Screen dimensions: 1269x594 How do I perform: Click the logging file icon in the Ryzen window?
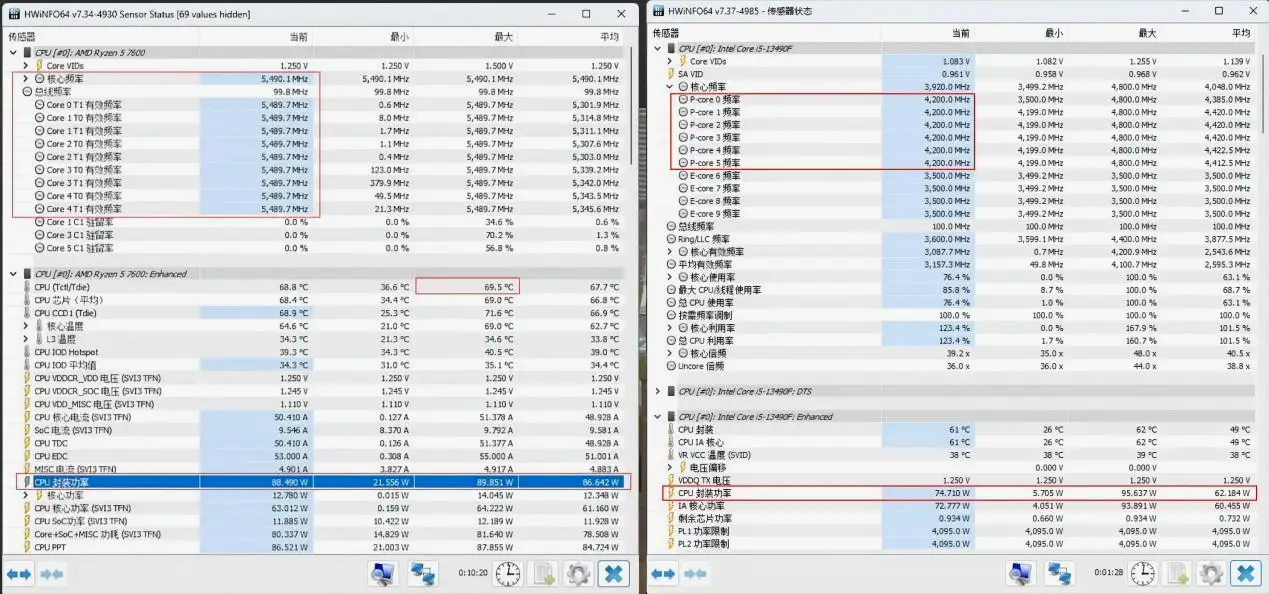click(544, 573)
